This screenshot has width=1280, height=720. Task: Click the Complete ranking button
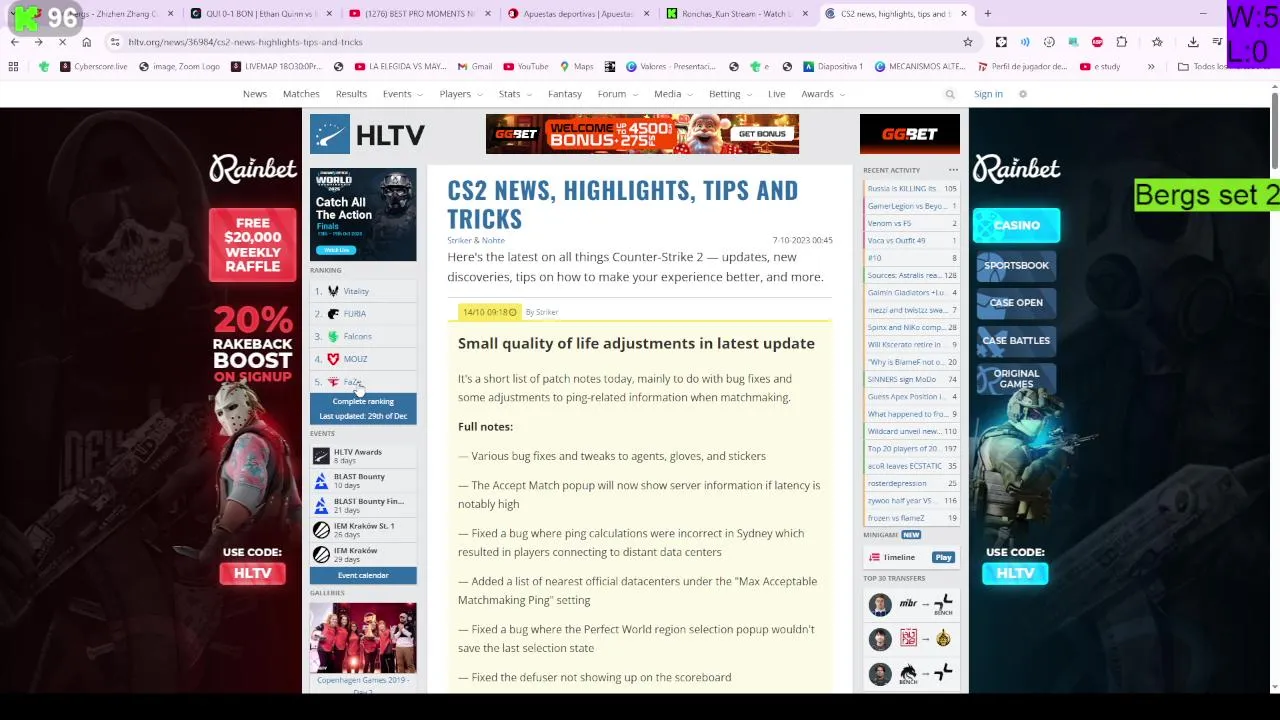363,401
